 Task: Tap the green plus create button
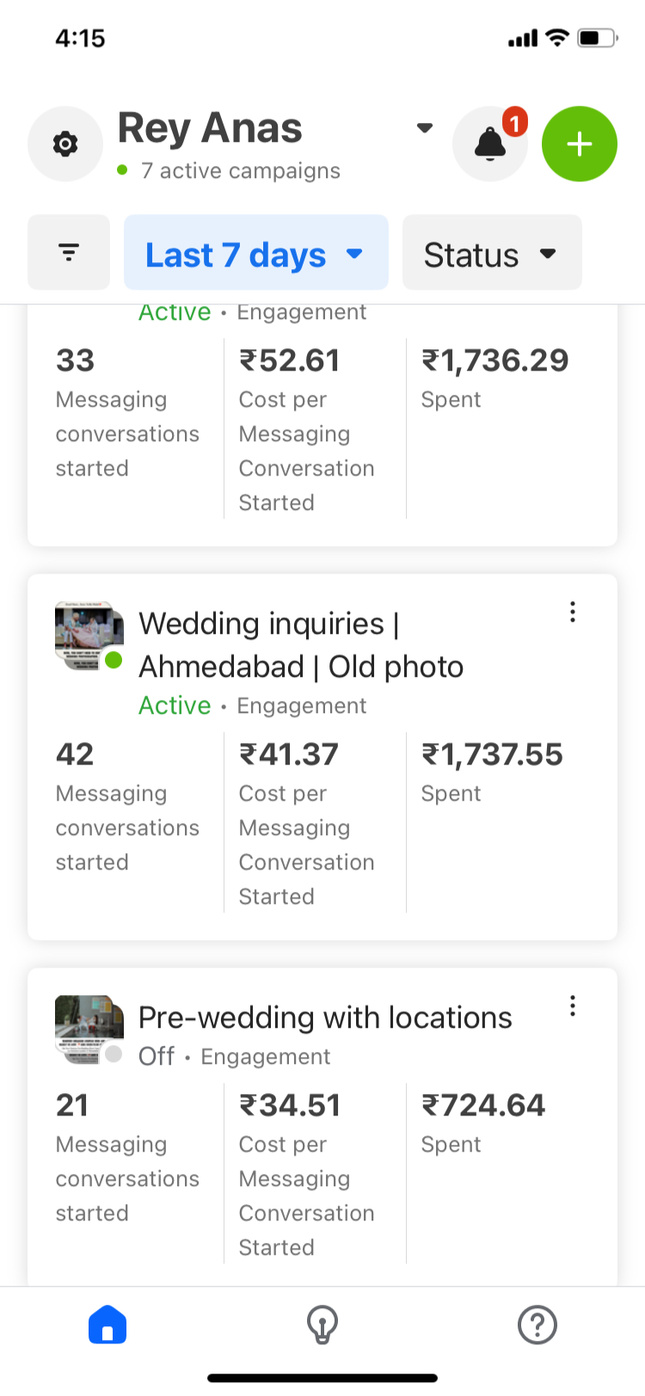pos(579,145)
